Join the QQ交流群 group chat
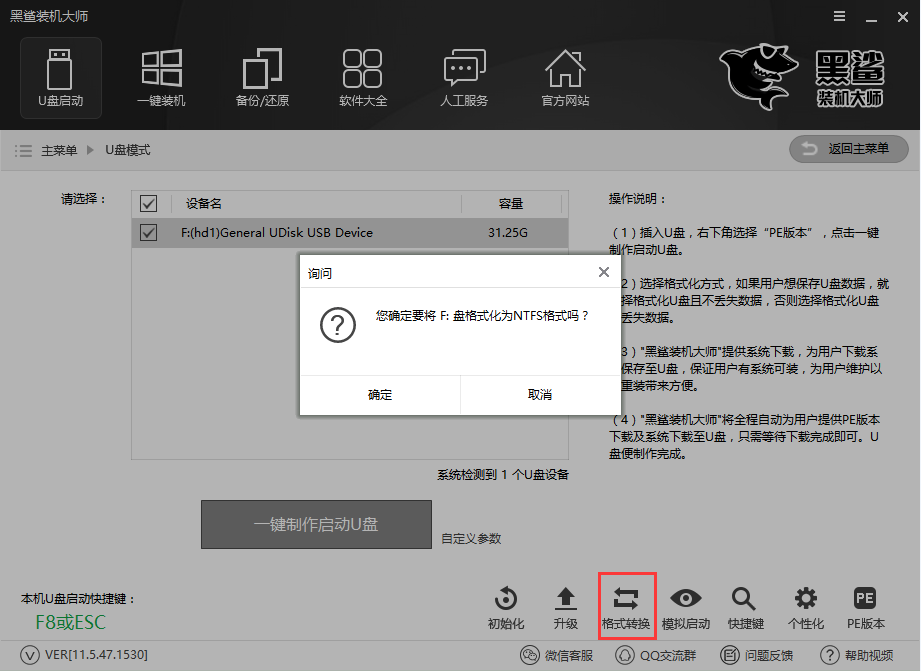The image size is (921, 671). [x=662, y=654]
